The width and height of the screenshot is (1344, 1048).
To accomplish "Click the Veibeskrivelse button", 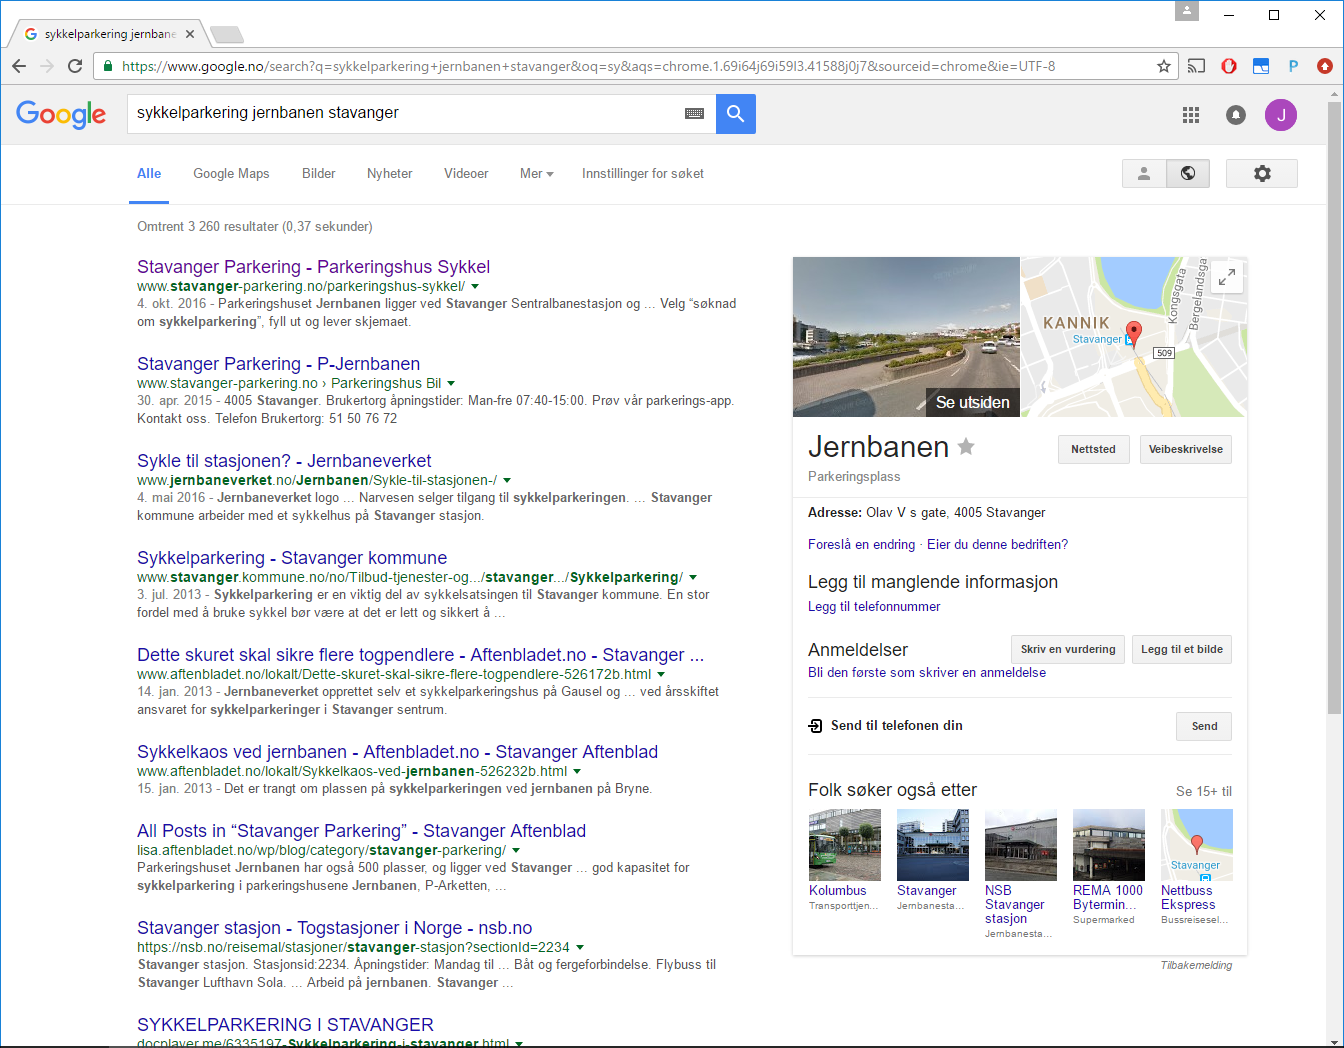I will 1185,449.
